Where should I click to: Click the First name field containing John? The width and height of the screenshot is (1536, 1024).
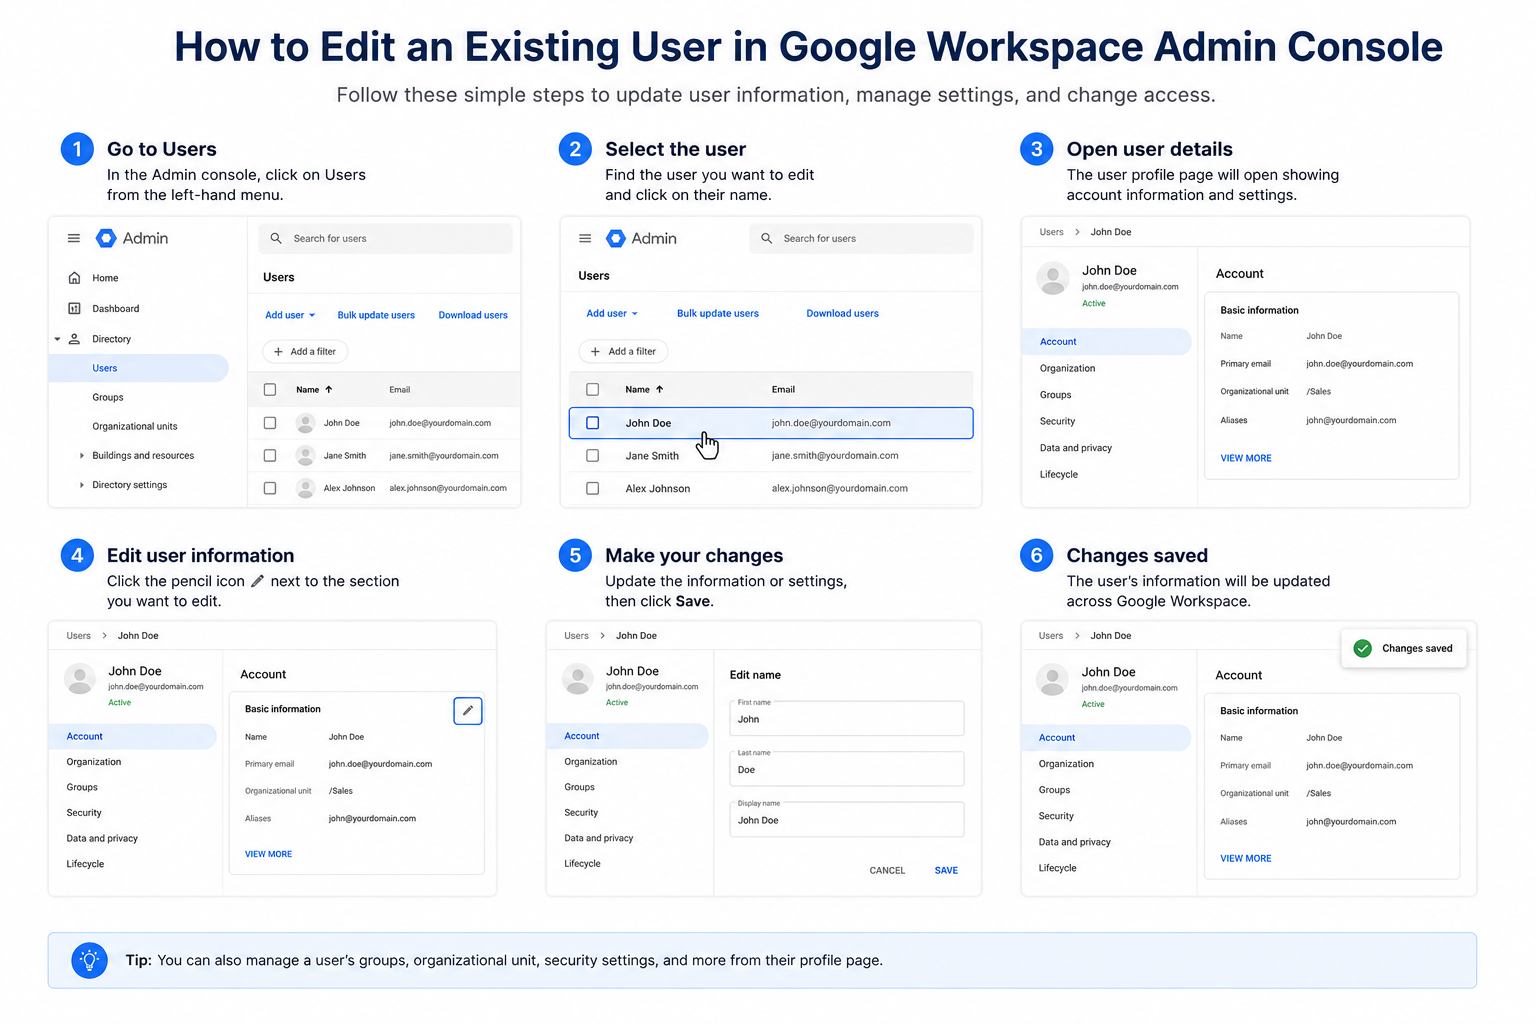[x=847, y=718]
